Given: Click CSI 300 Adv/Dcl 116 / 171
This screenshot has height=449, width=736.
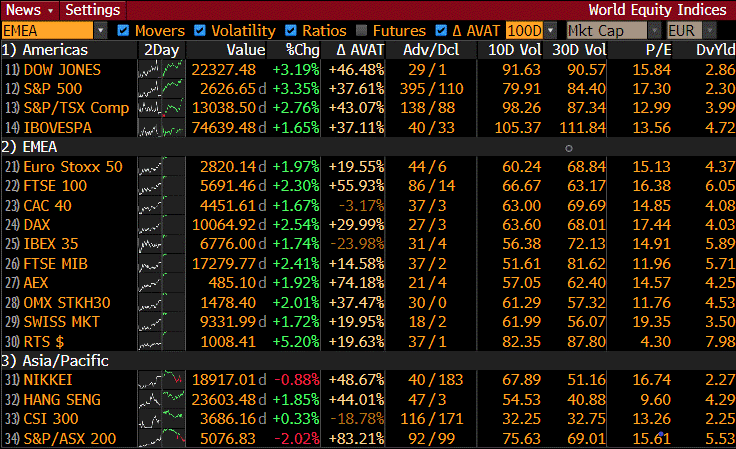Looking at the screenshot, I should (431, 419).
